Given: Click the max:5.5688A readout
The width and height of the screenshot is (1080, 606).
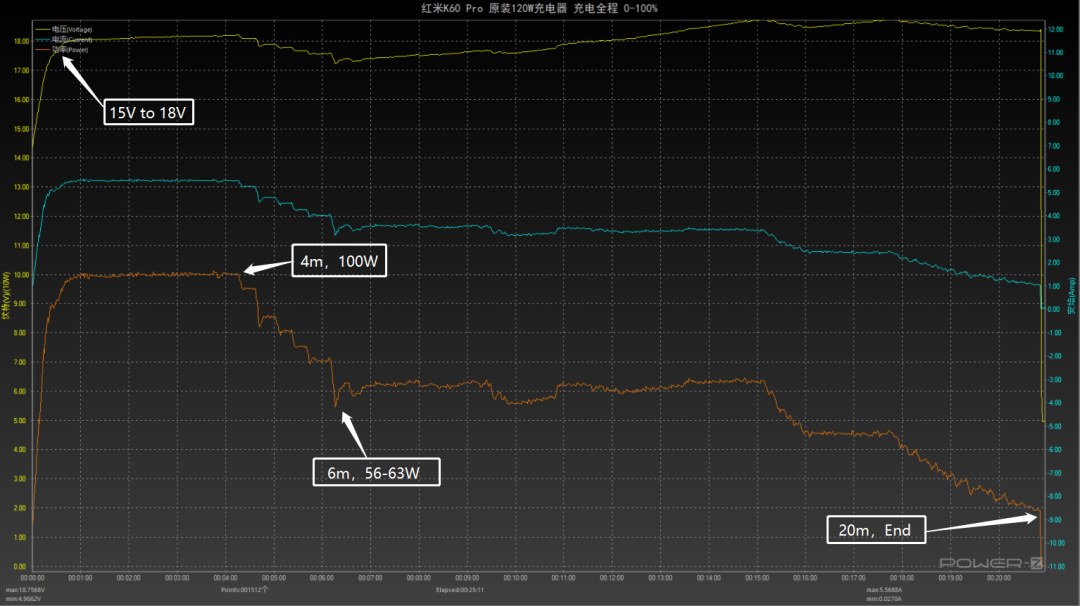Looking at the screenshot, I should [885, 590].
